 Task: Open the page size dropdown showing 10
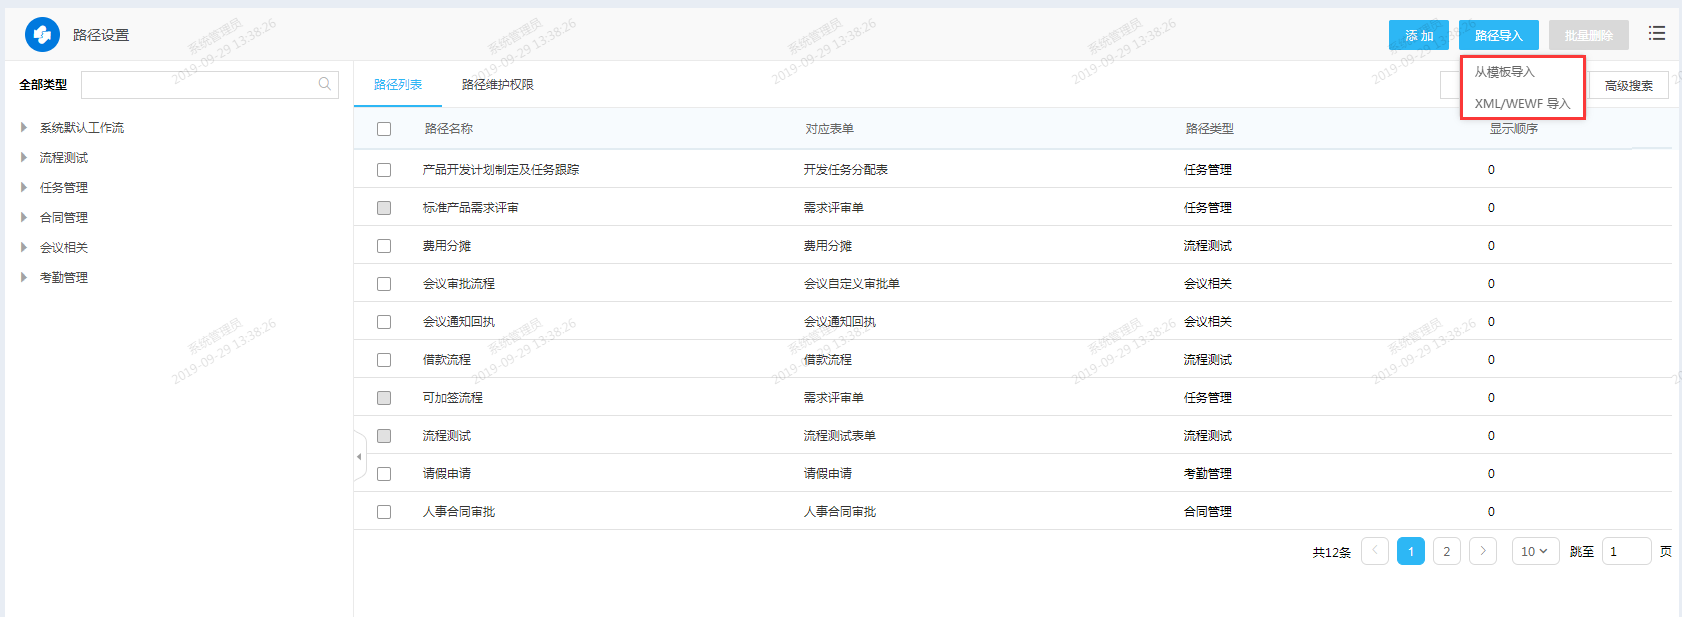[1534, 551]
